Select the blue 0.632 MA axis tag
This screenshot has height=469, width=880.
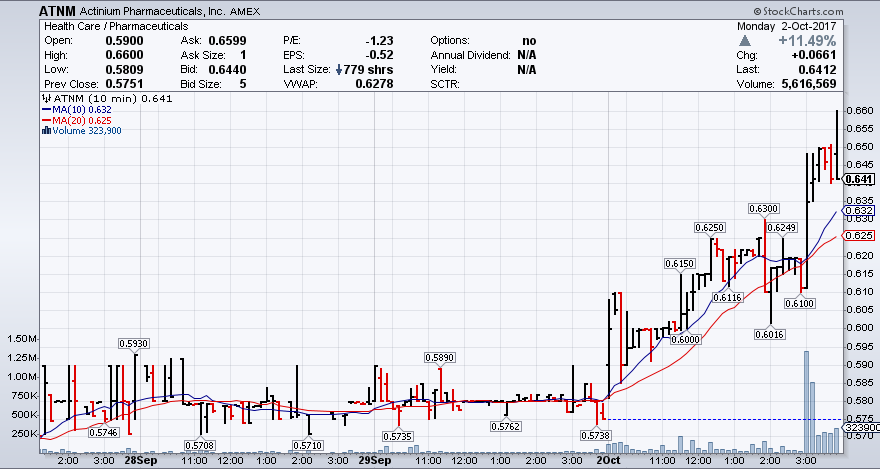[x=860, y=211]
